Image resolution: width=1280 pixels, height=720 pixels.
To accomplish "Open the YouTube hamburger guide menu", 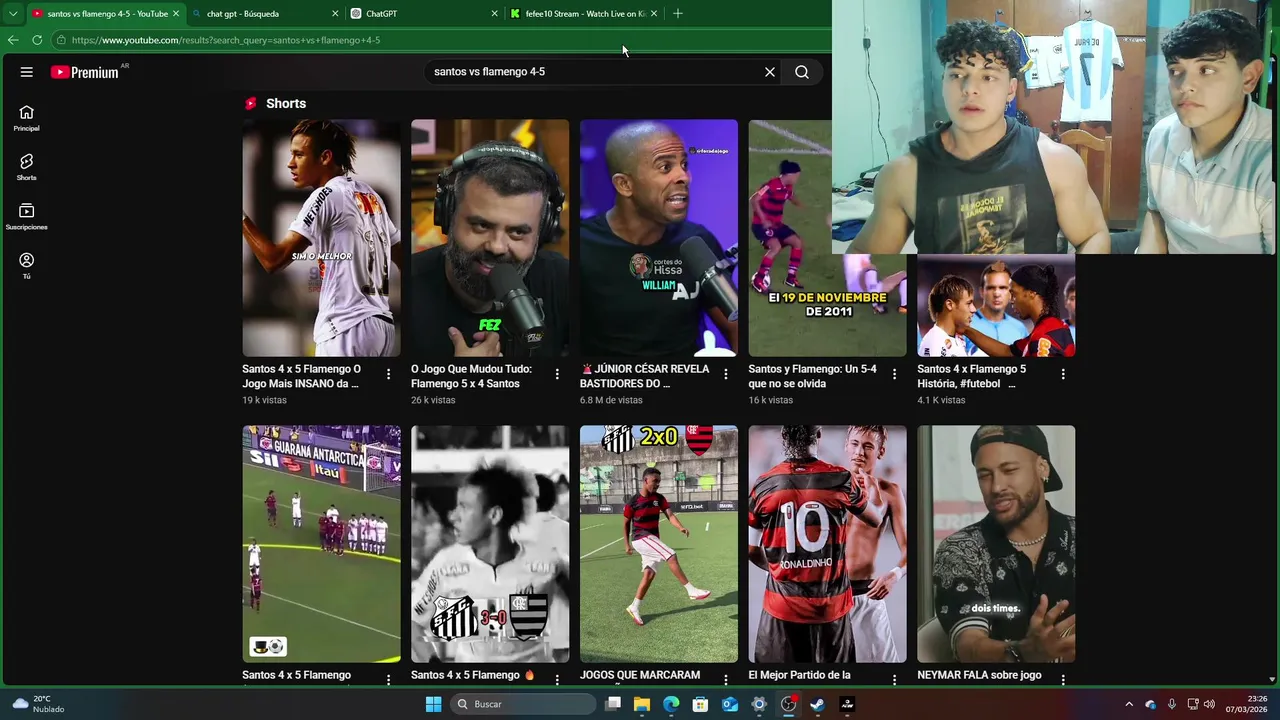I will point(27,72).
